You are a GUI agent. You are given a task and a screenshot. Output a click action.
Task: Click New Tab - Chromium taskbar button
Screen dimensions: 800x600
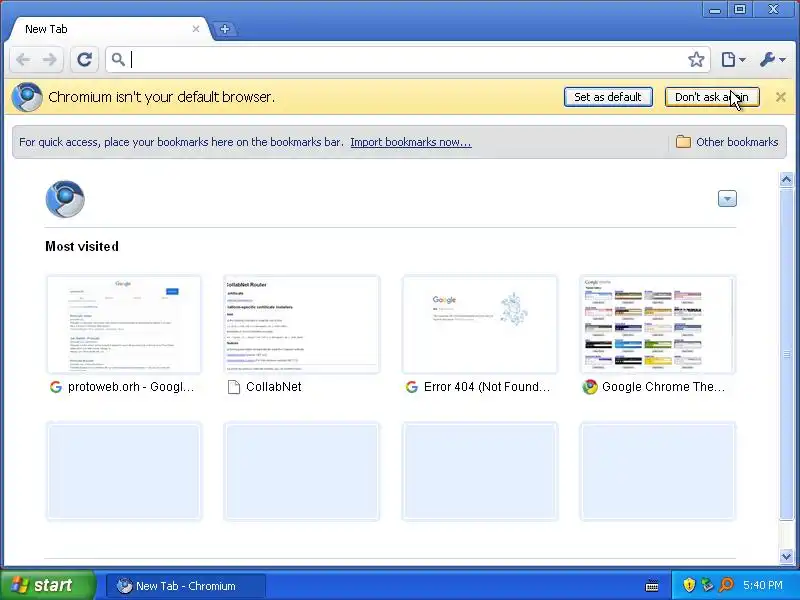point(186,586)
